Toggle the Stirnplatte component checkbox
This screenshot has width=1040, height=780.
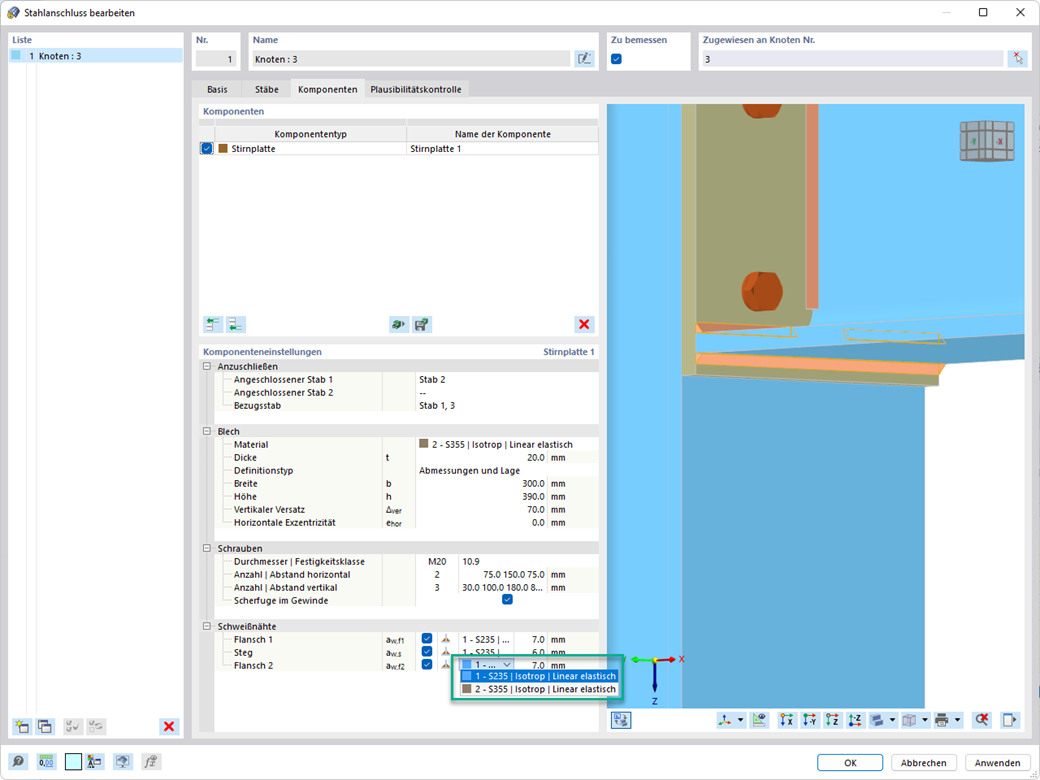click(207, 149)
